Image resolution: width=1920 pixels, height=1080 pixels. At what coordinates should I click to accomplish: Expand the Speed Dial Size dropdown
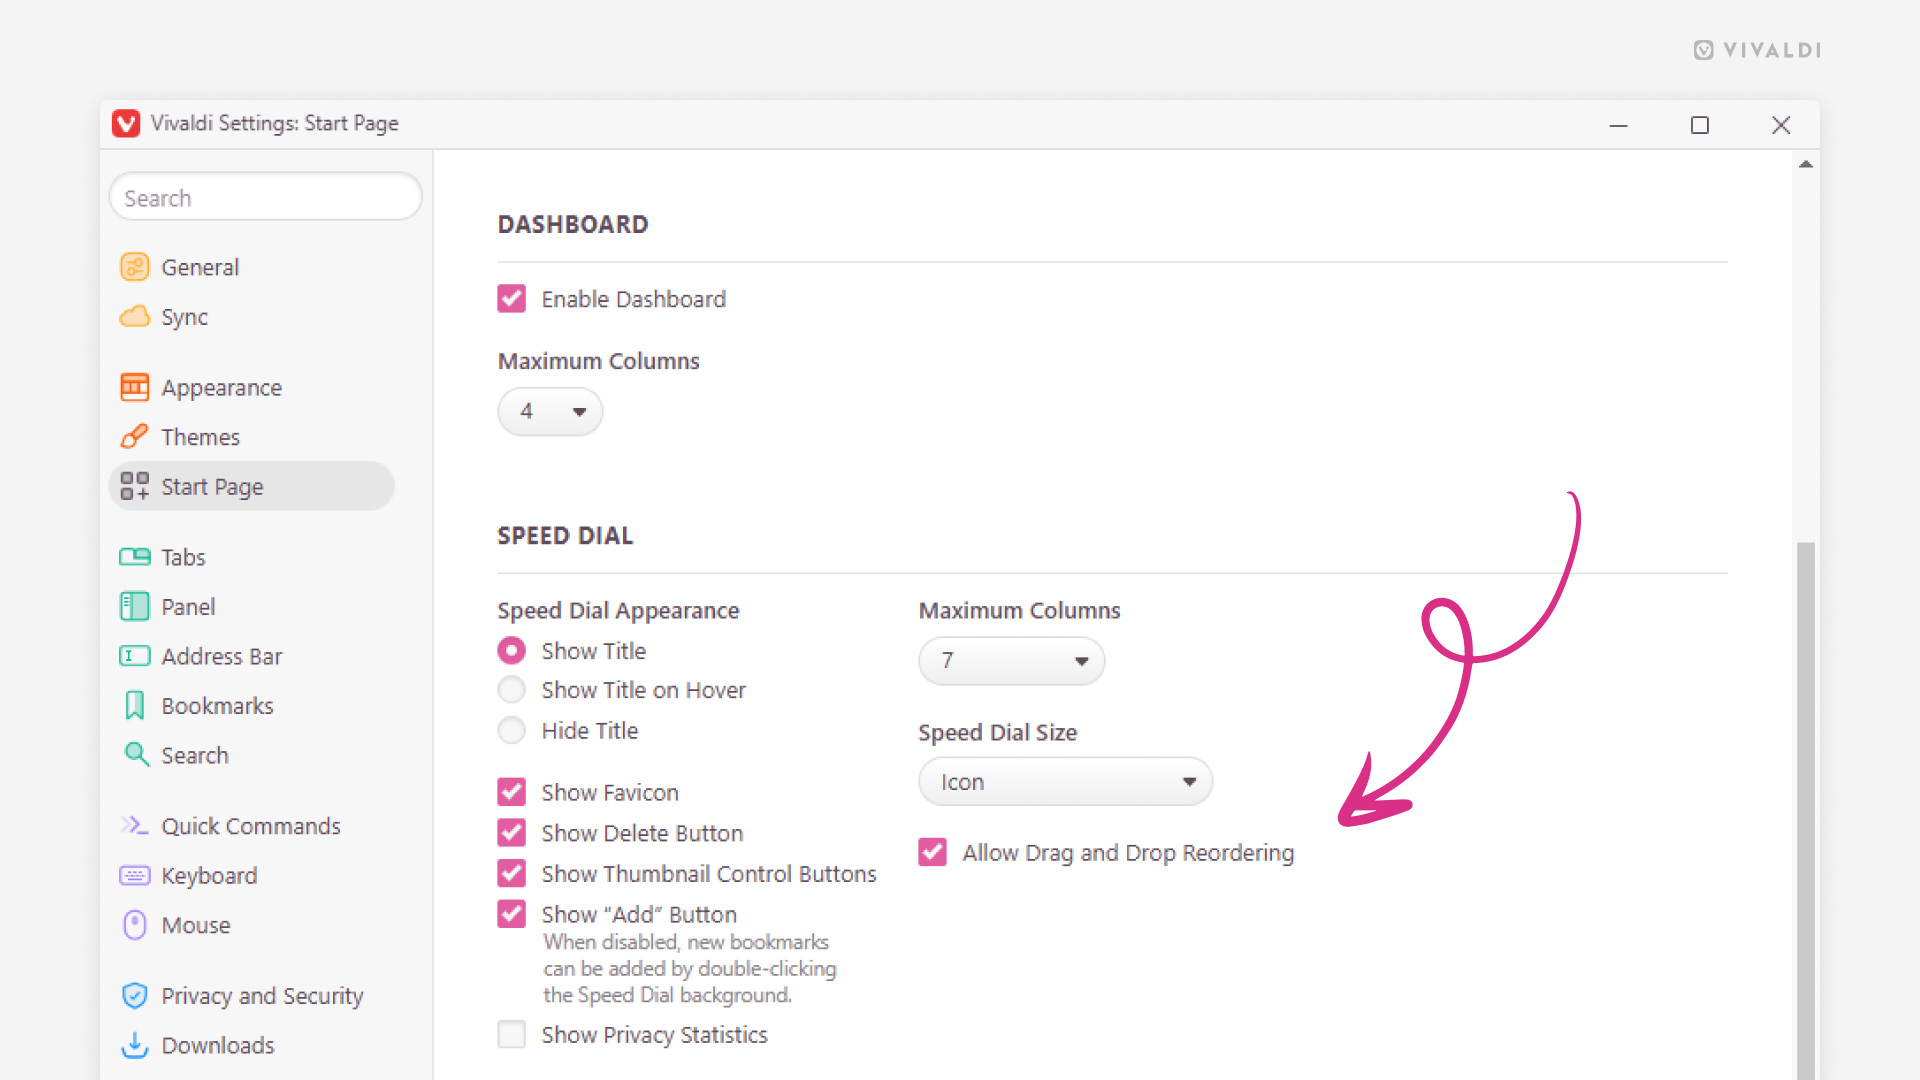[x=1065, y=781]
